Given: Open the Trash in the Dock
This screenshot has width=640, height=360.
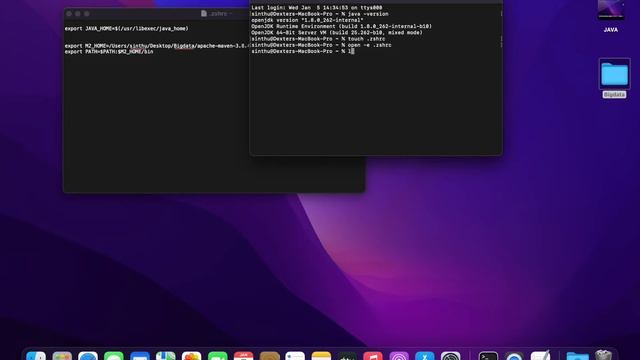Looking at the screenshot, I should (604, 355).
